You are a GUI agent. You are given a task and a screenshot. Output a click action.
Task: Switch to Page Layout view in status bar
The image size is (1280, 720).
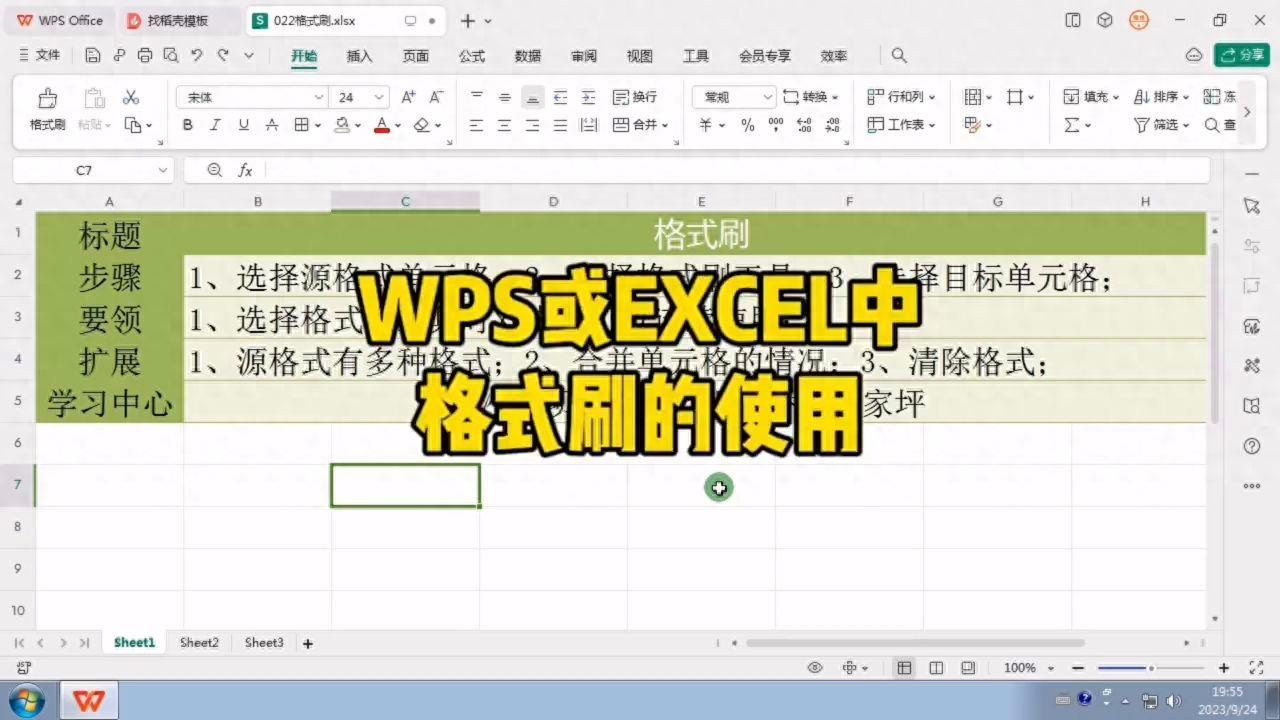pyautogui.click(x=936, y=668)
